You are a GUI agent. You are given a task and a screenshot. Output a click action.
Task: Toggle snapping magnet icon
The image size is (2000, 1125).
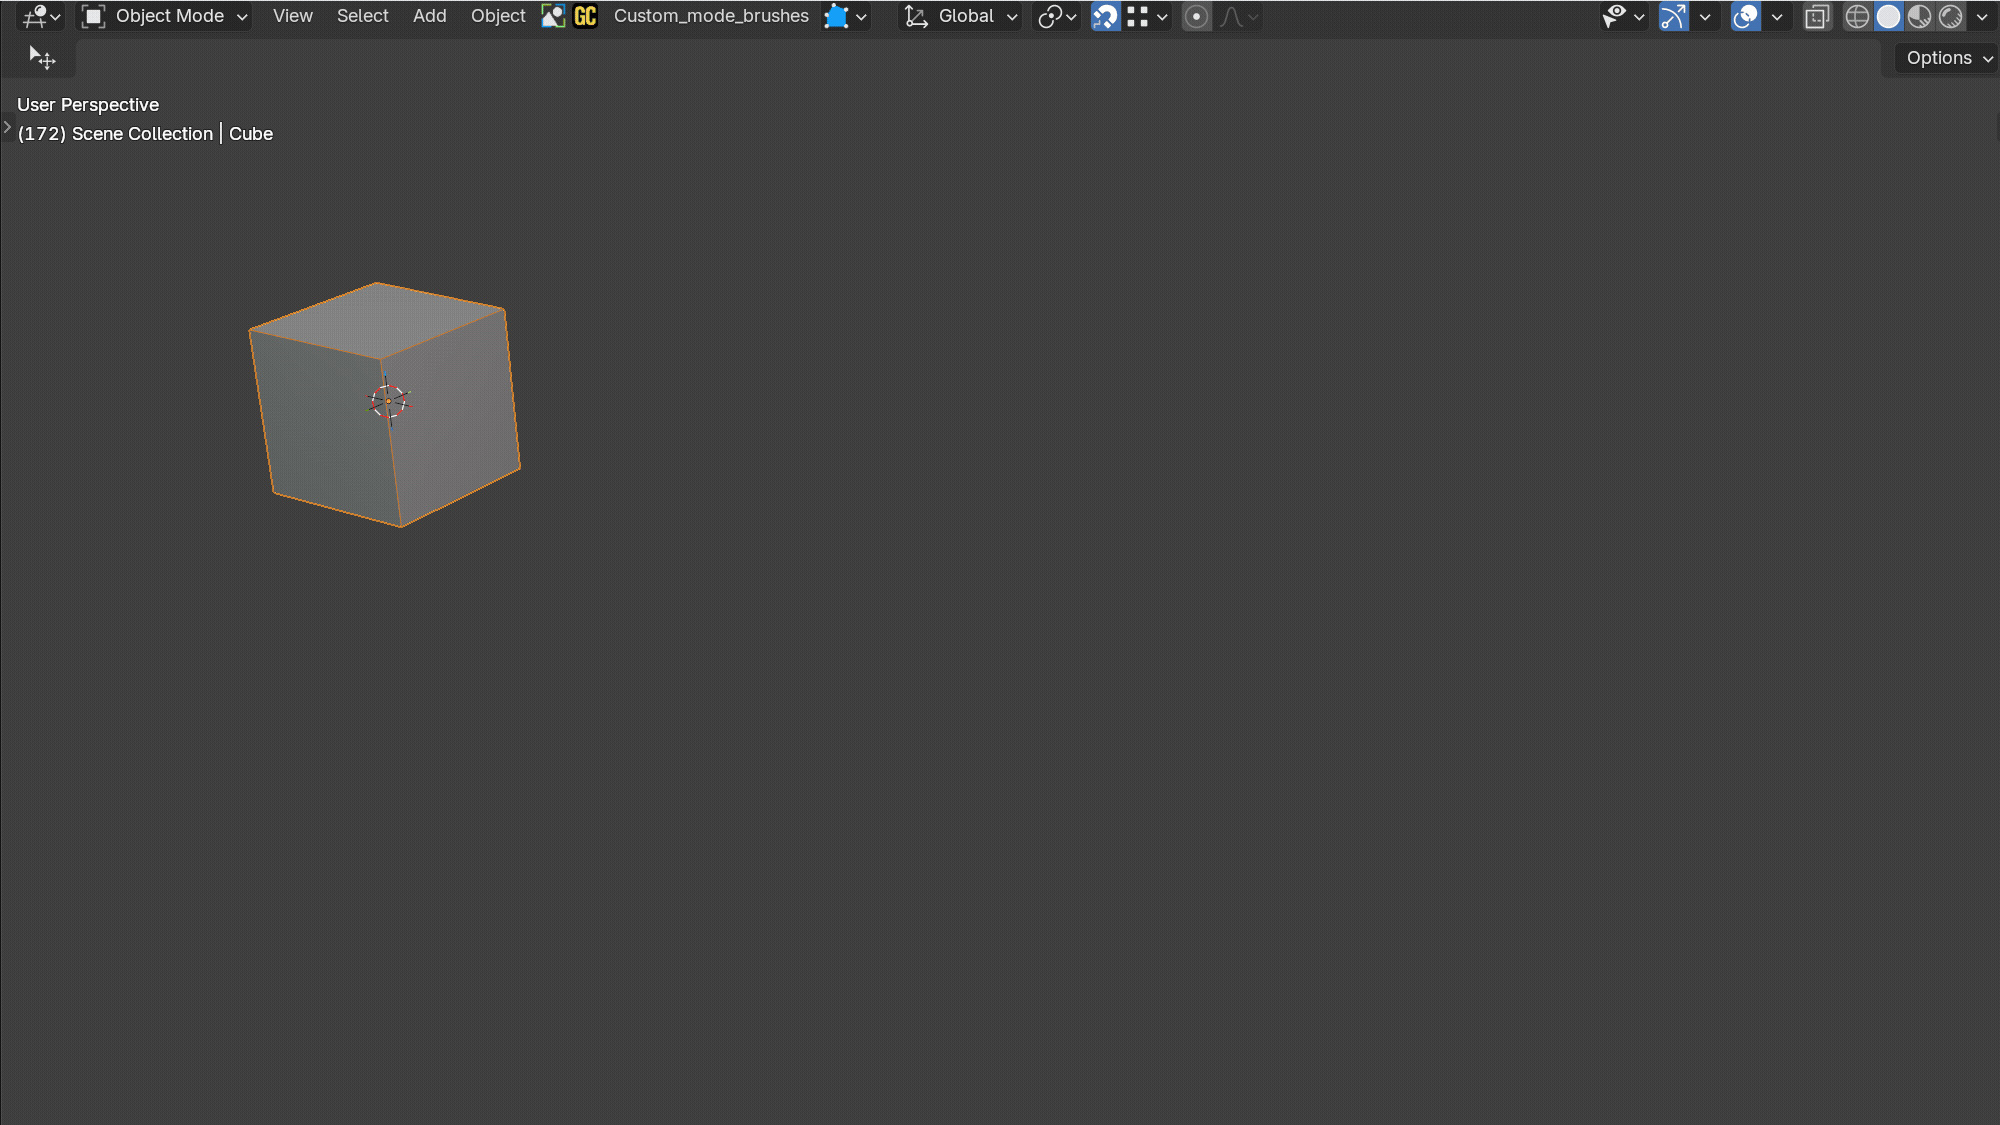1105,16
